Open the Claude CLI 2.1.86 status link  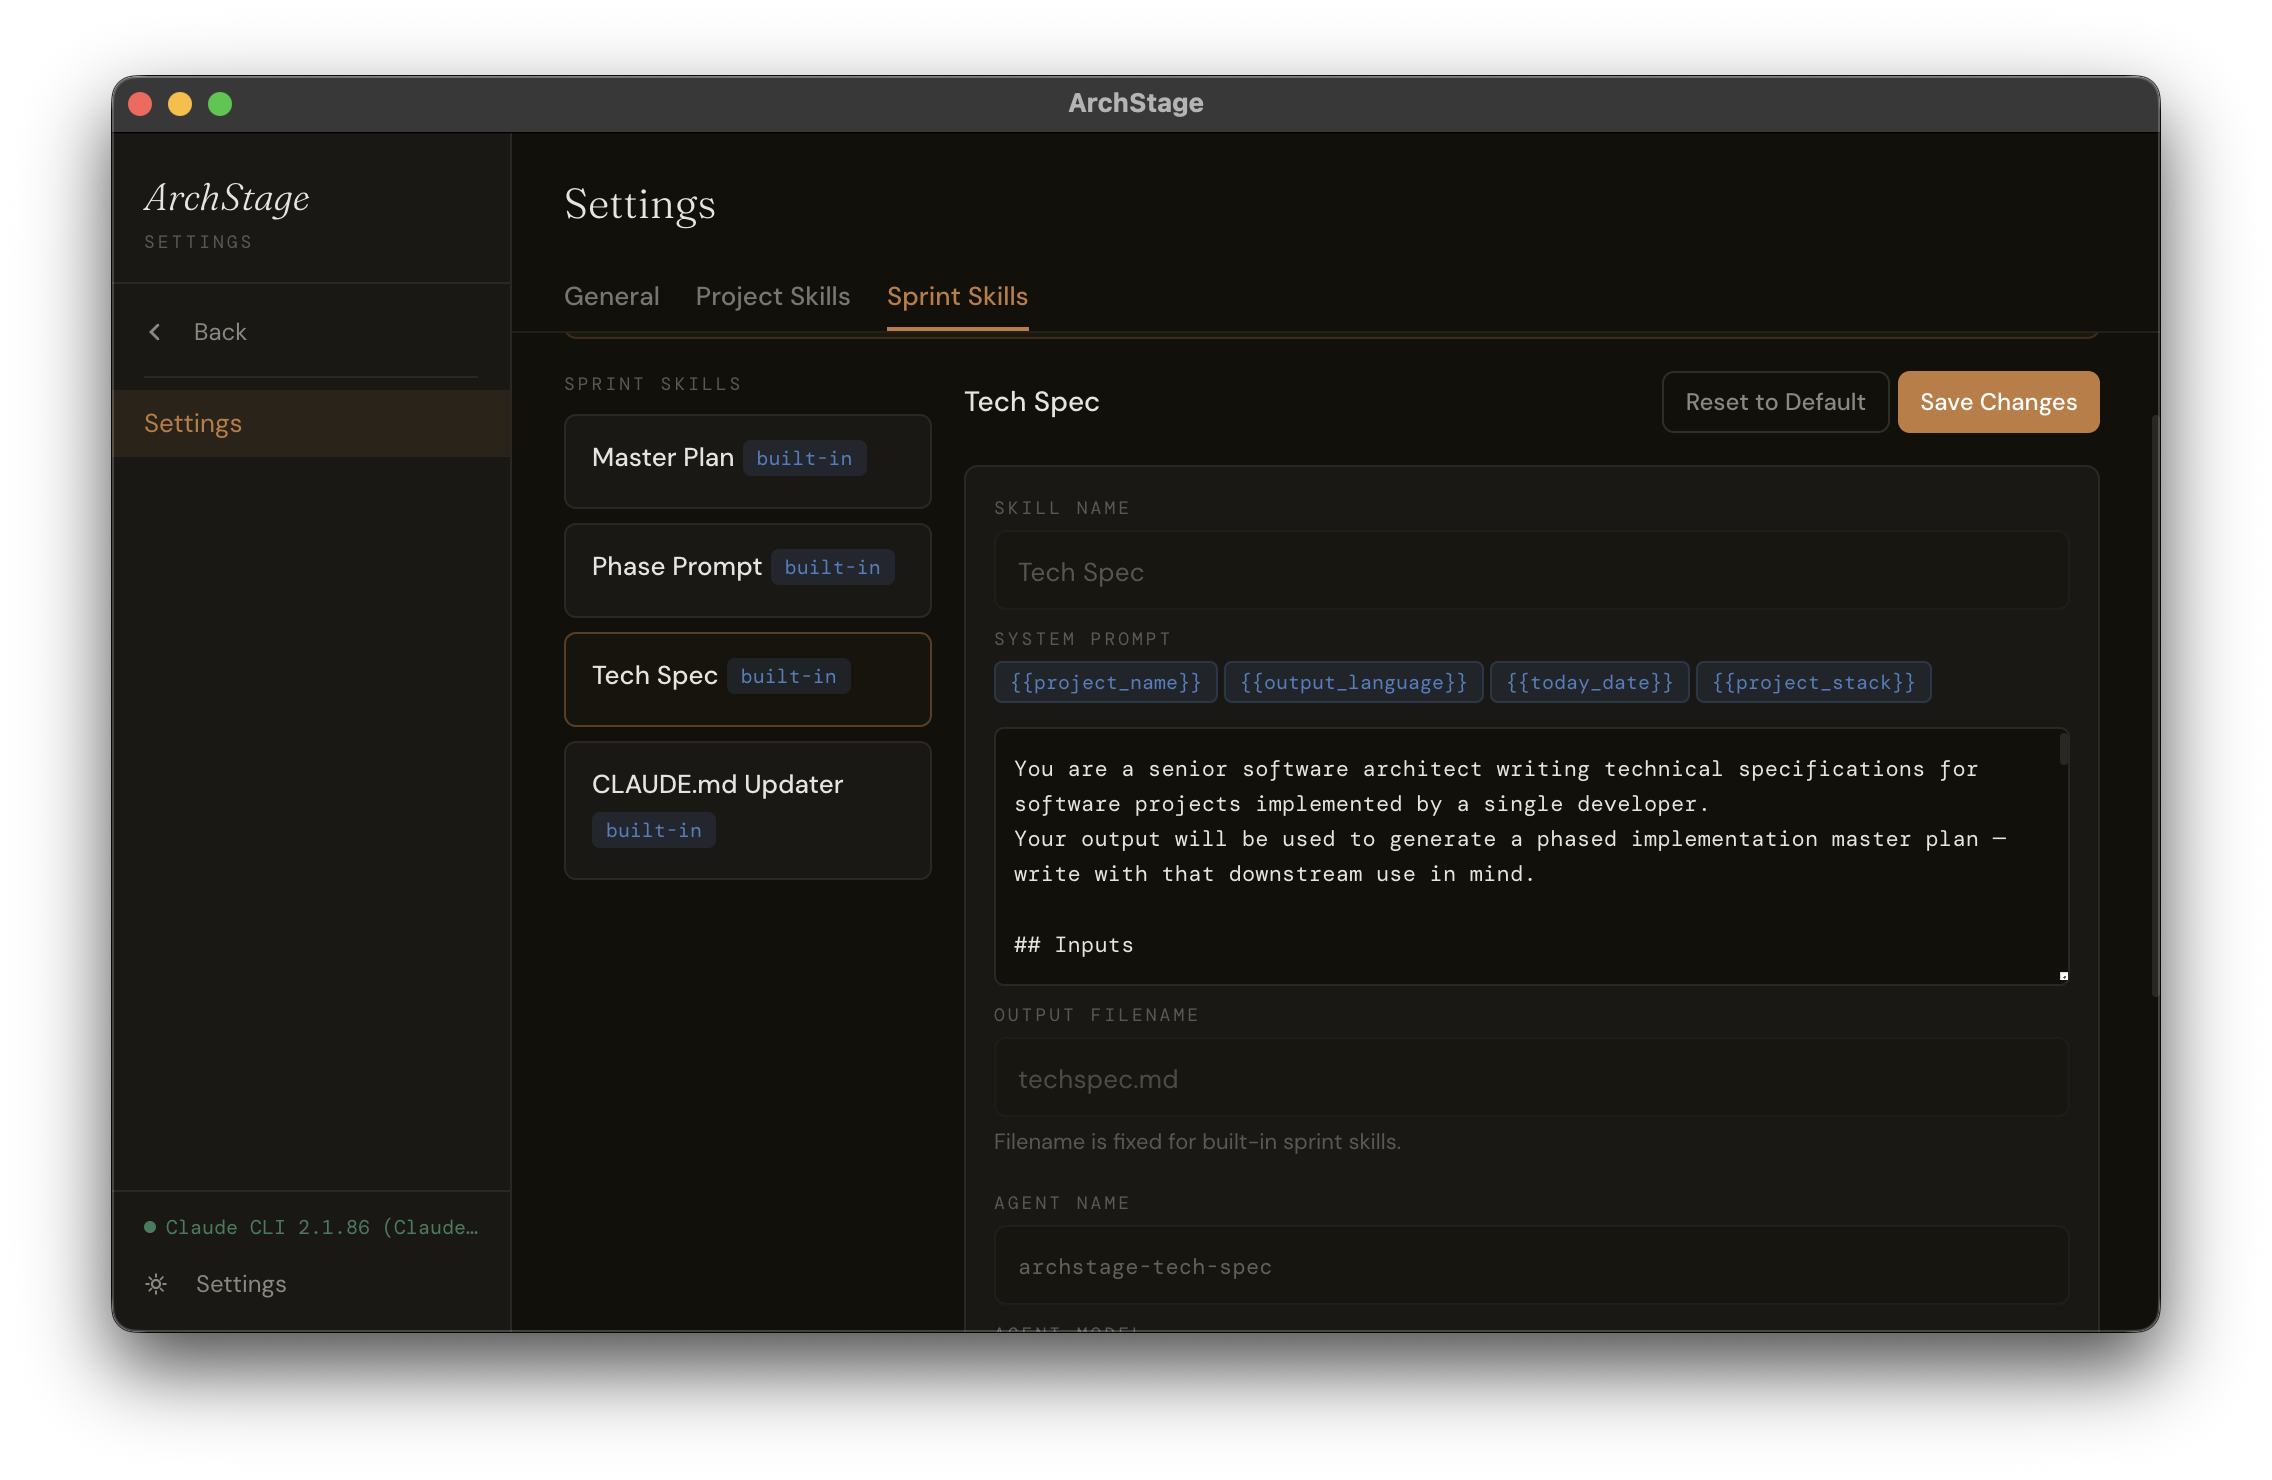click(320, 1226)
